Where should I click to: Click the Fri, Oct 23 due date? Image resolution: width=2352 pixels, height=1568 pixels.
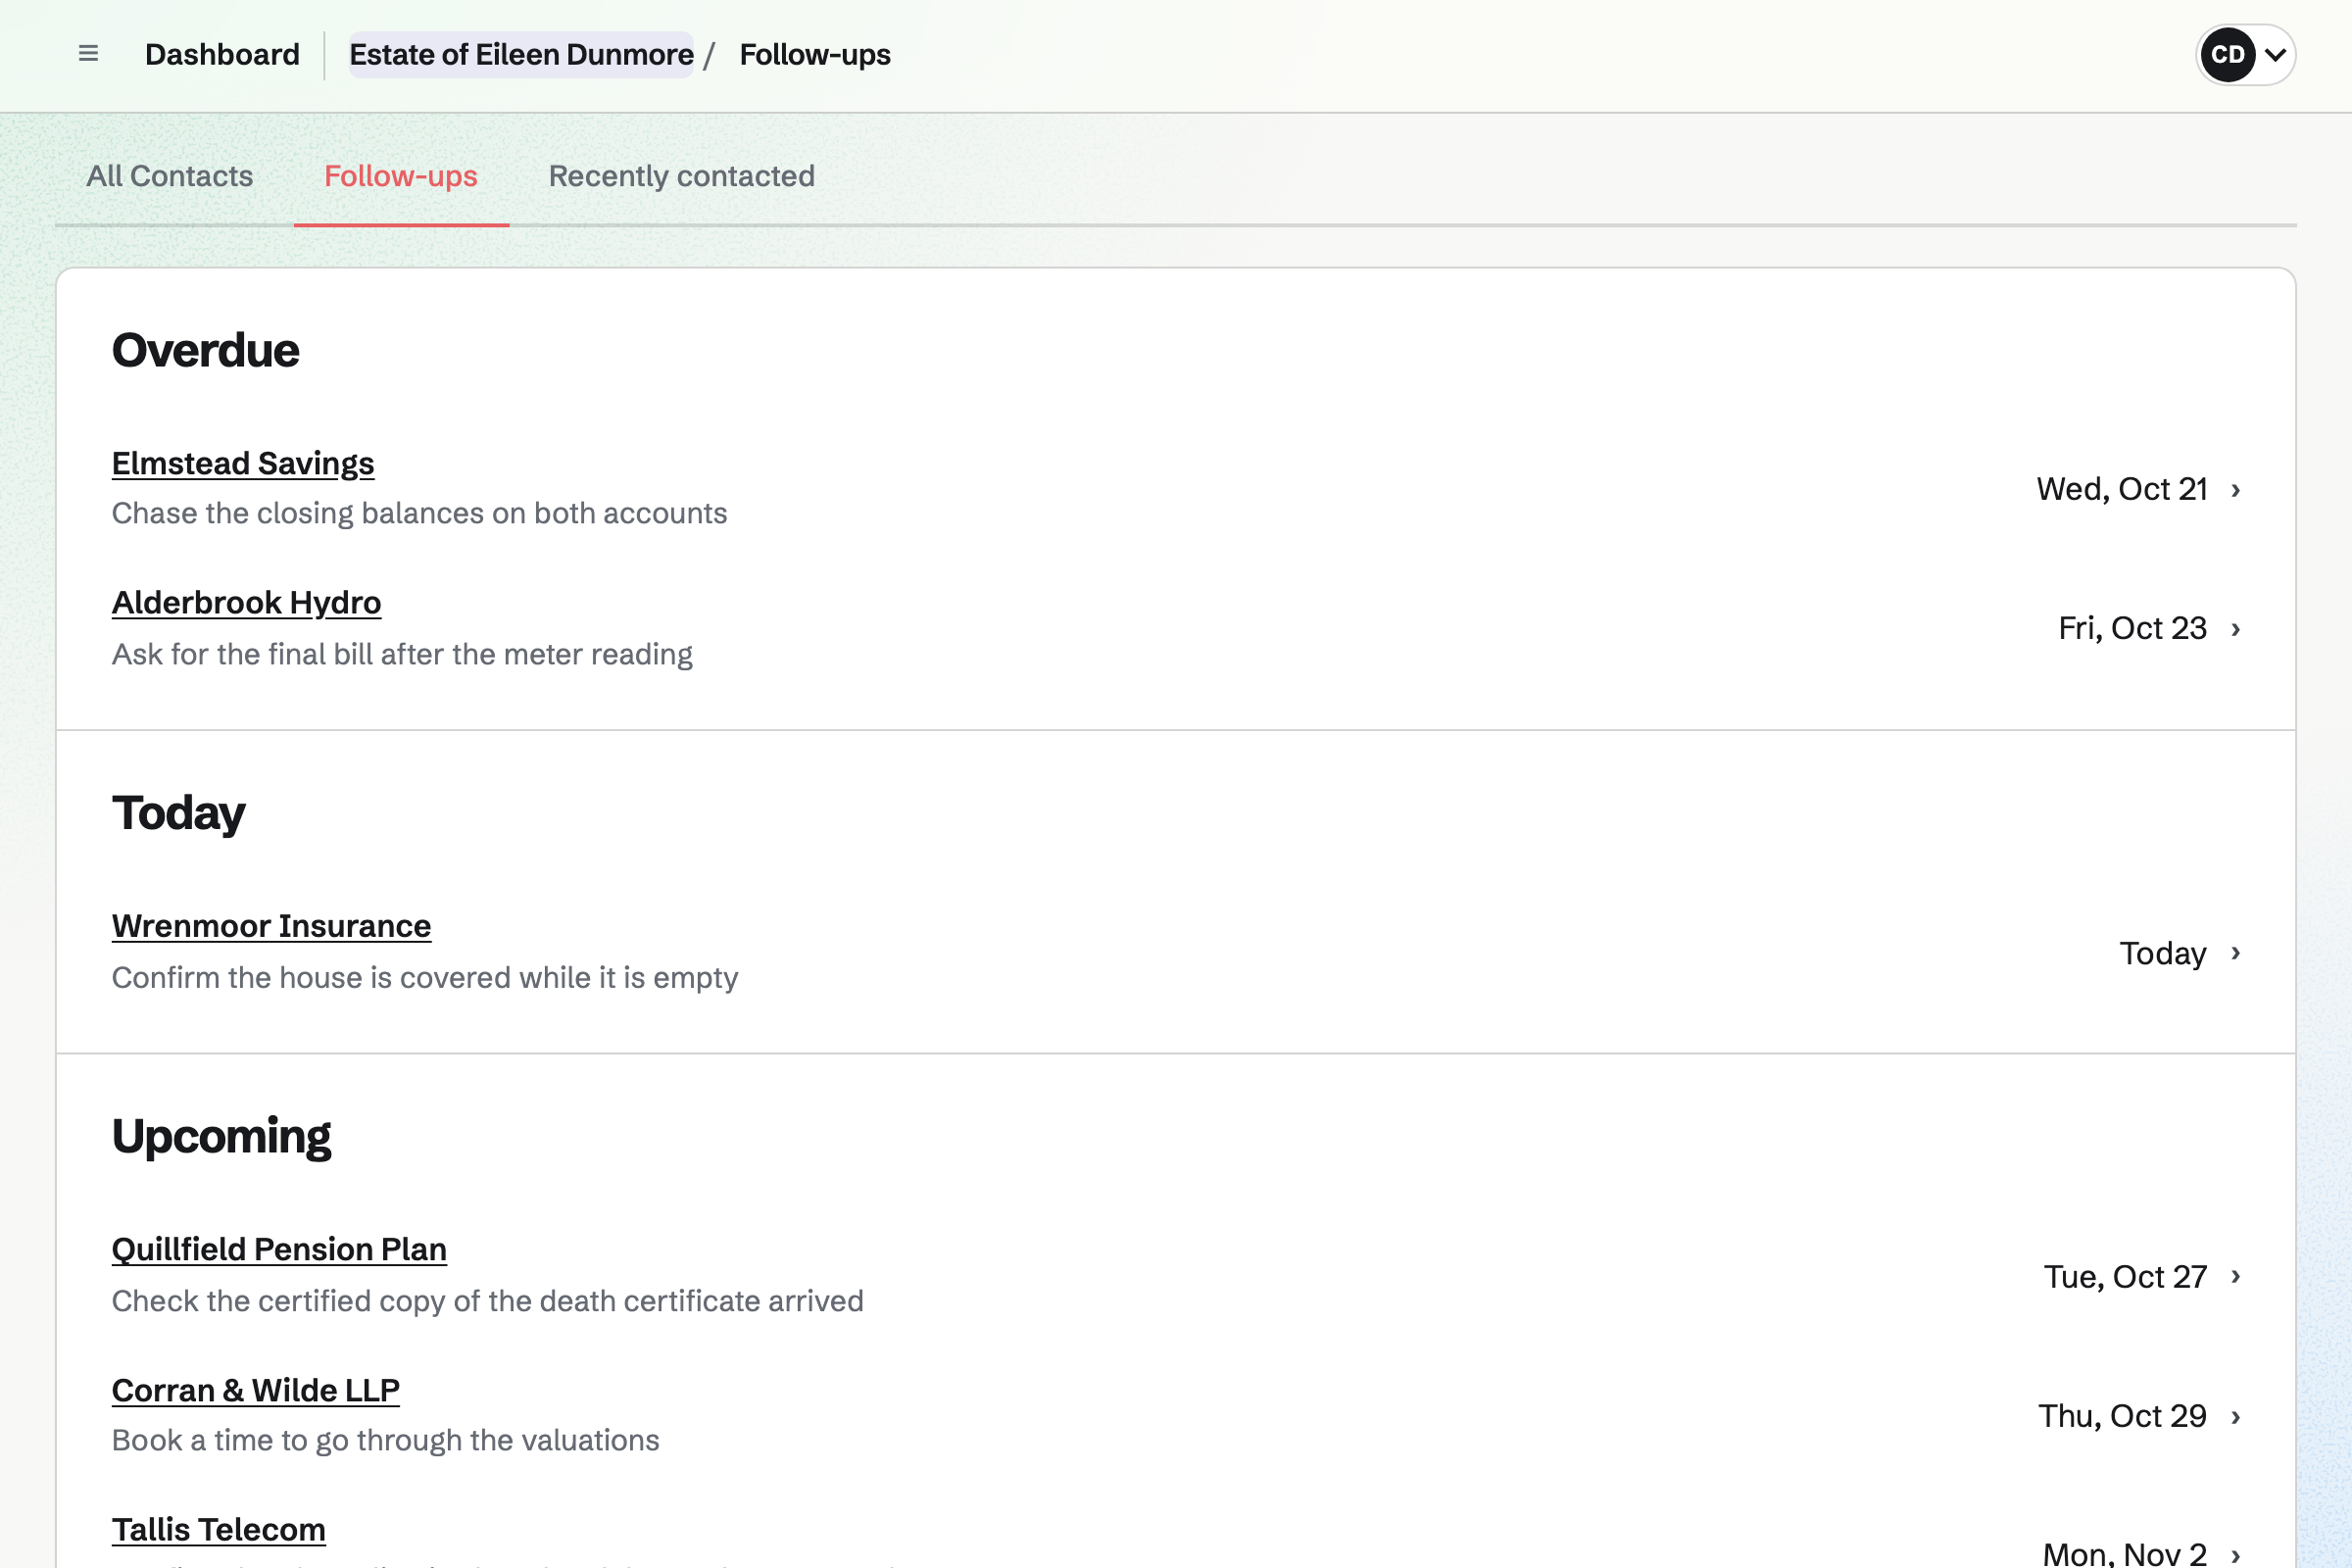[x=2132, y=628]
